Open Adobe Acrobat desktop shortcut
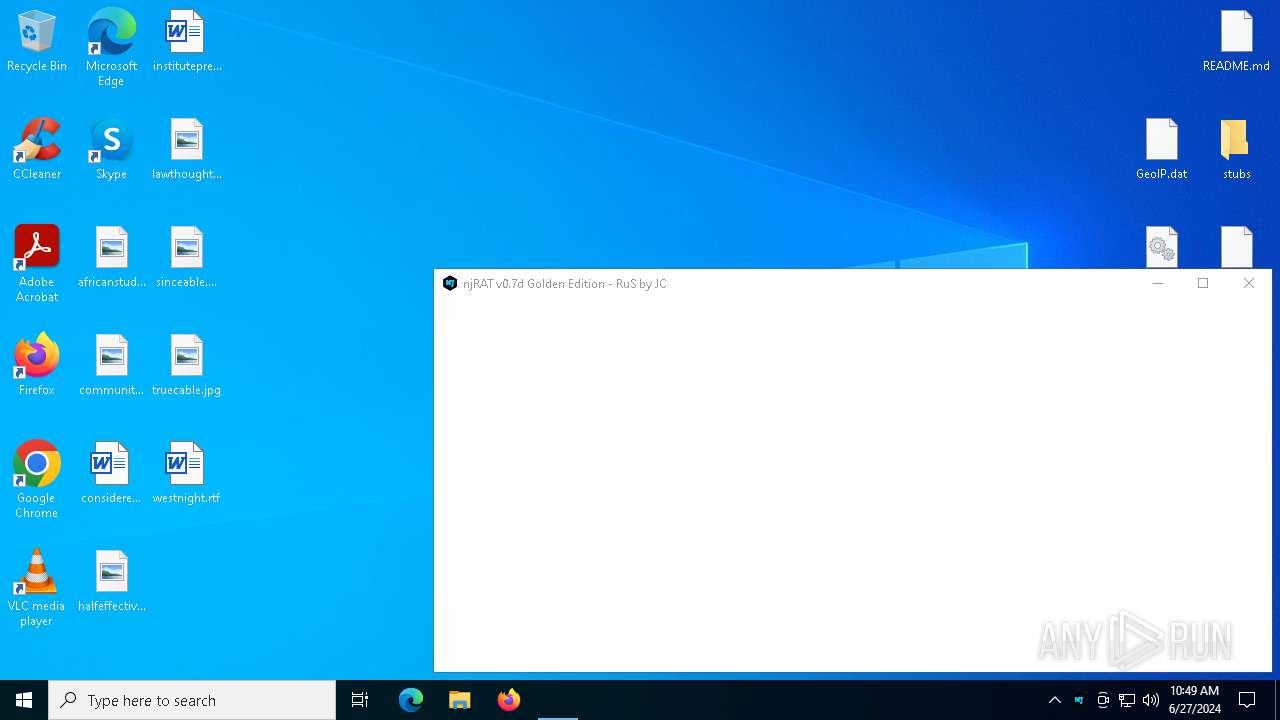 [37, 264]
